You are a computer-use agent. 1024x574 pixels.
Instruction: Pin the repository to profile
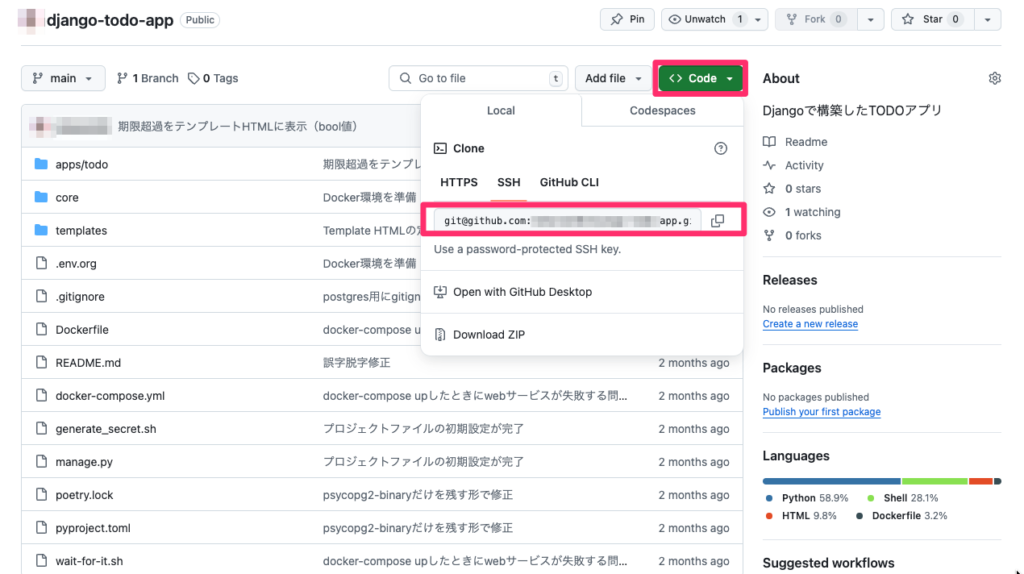pos(627,19)
